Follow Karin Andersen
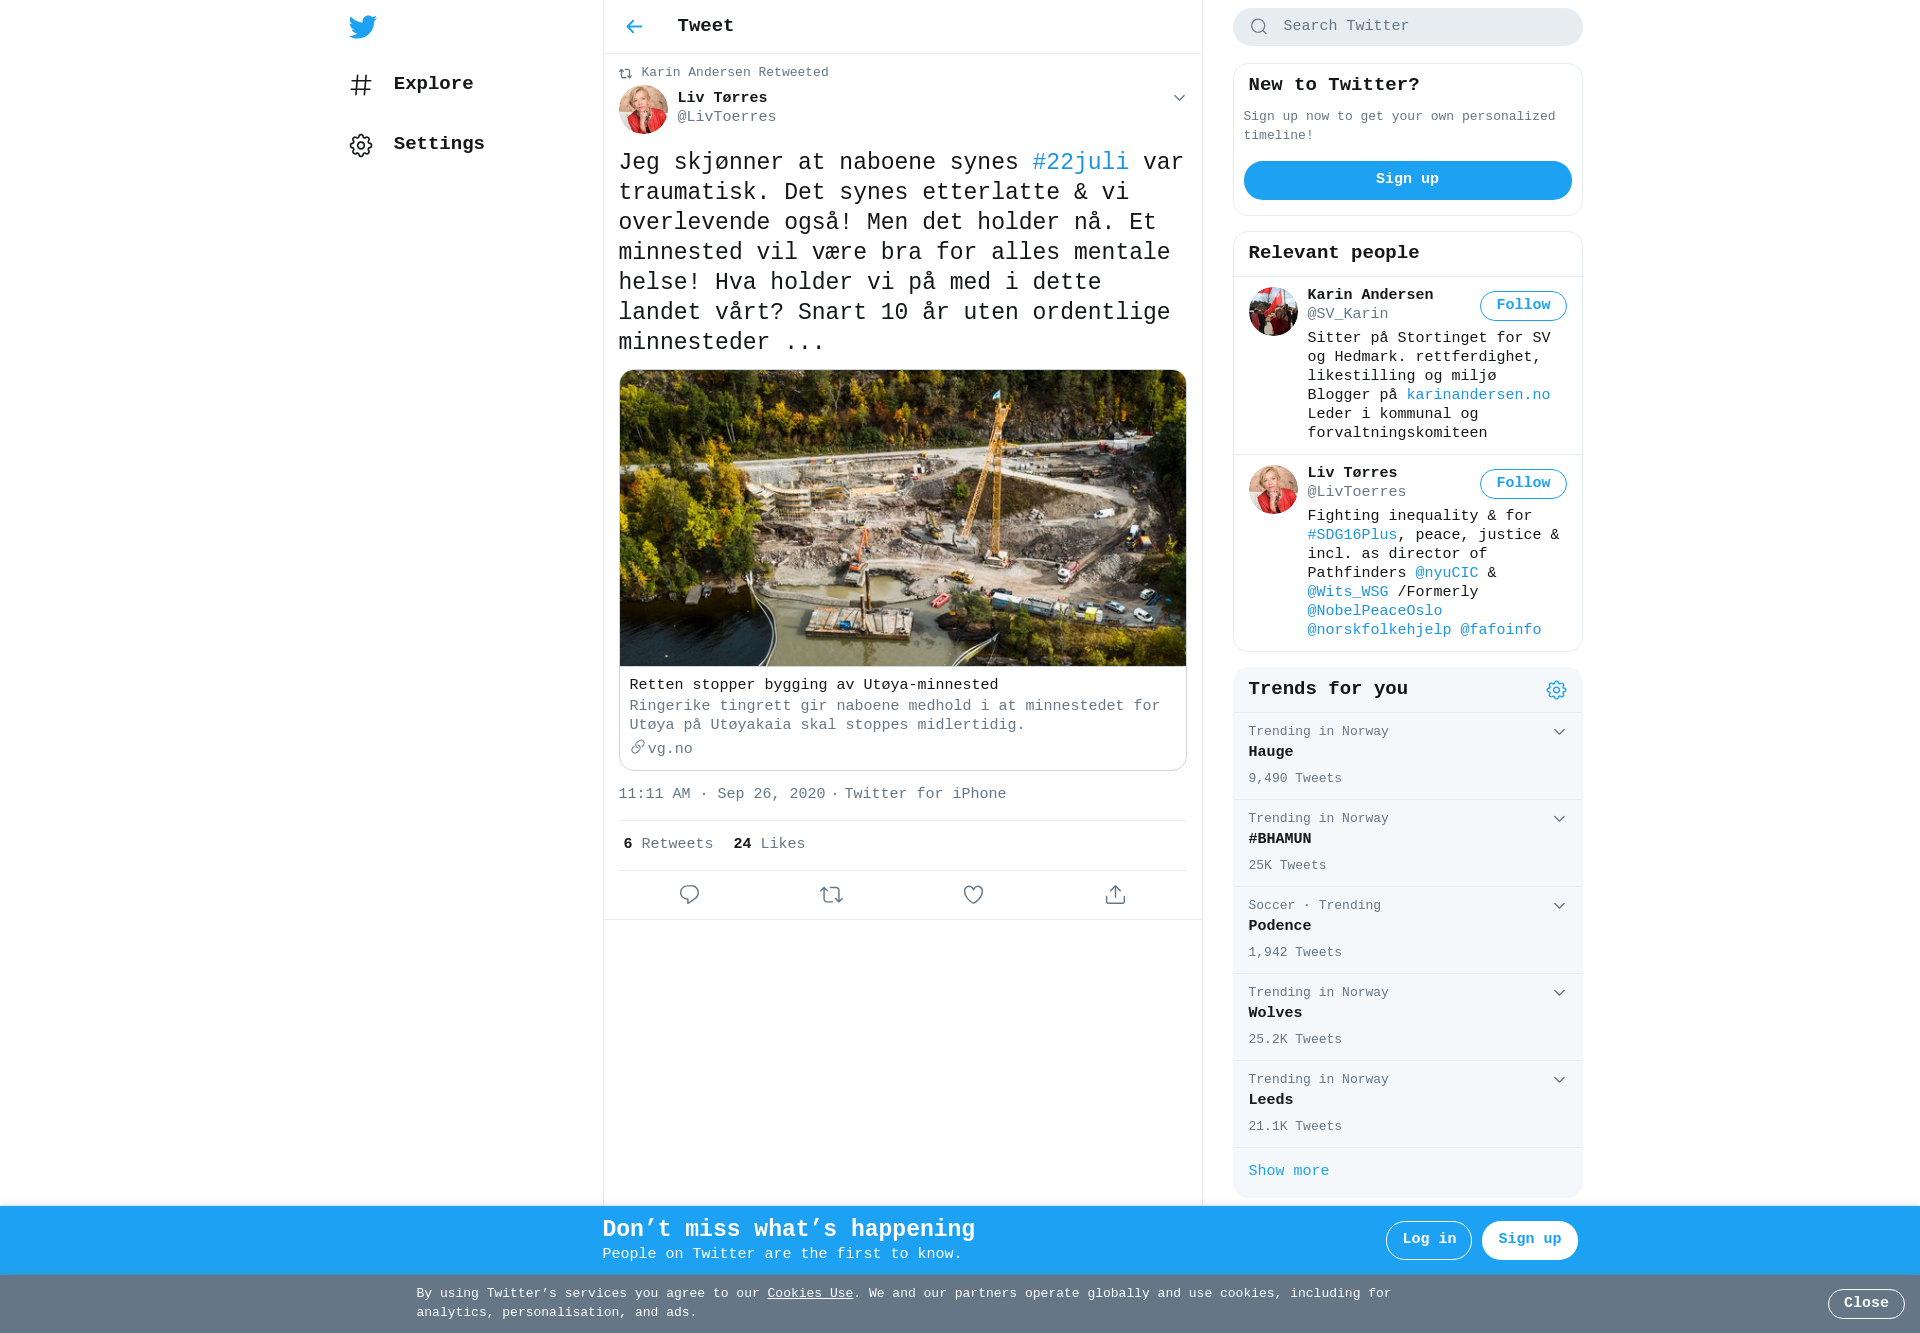Image resolution: width=1920 pixels, height=1333 pixels. click(x=1523, y=306)
